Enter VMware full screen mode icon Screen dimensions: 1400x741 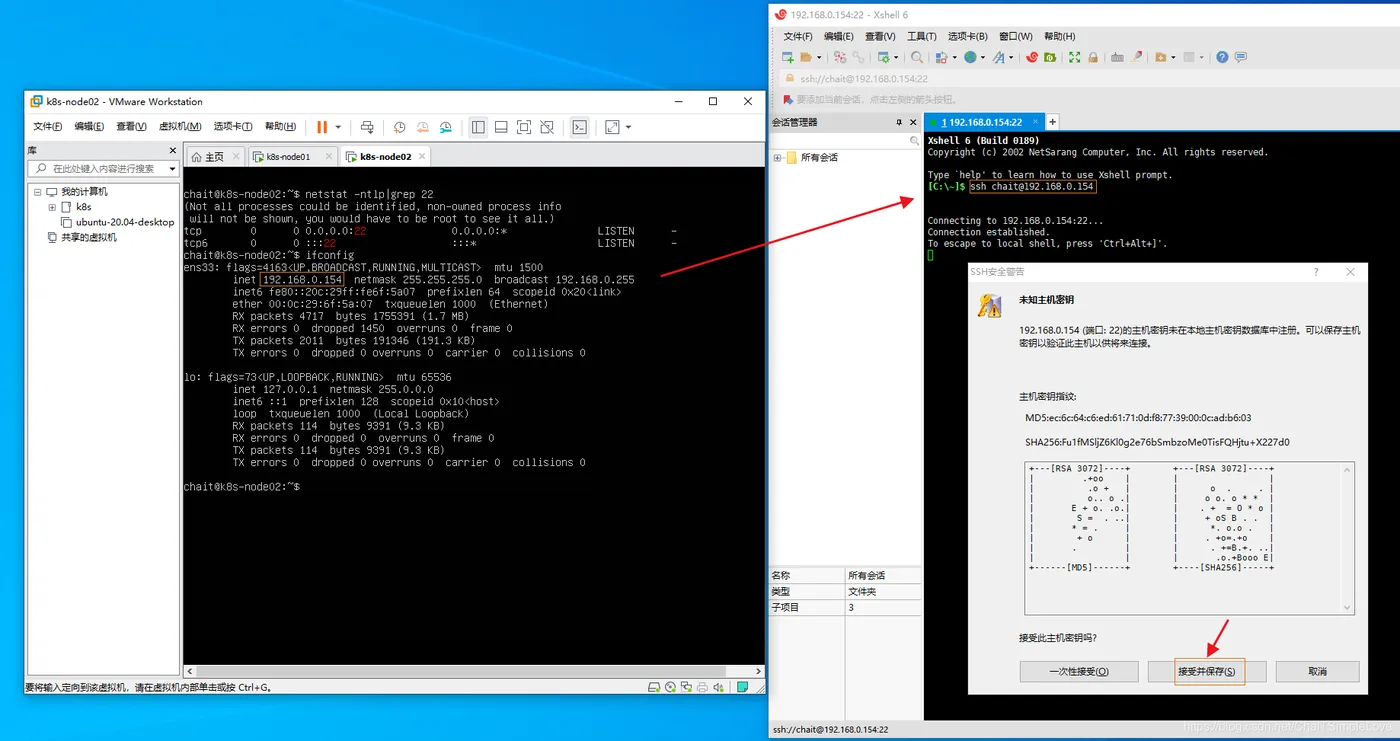pyautogui.click(x=524, y=127)
